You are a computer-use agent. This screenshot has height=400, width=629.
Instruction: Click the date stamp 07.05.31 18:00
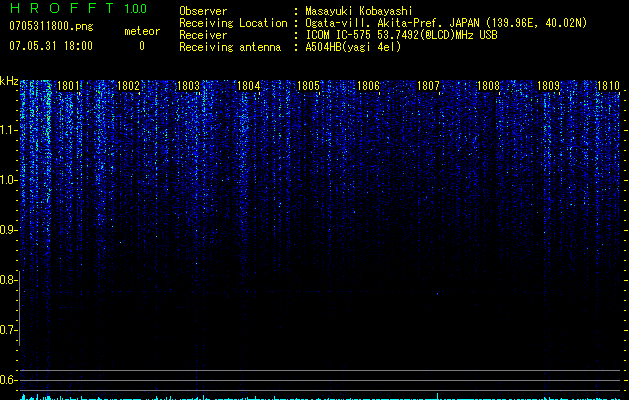click(51, 46)
